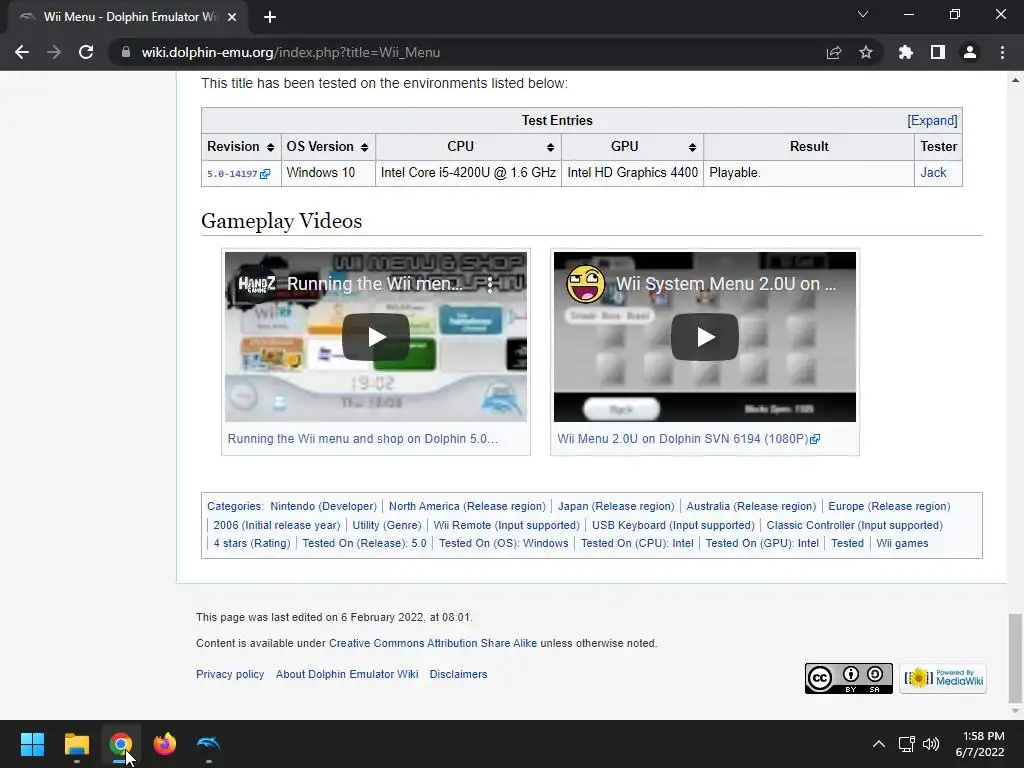1024x768 pixels.
Task: Open Classic Controller (Input supported) category
Action: (854, 525)
